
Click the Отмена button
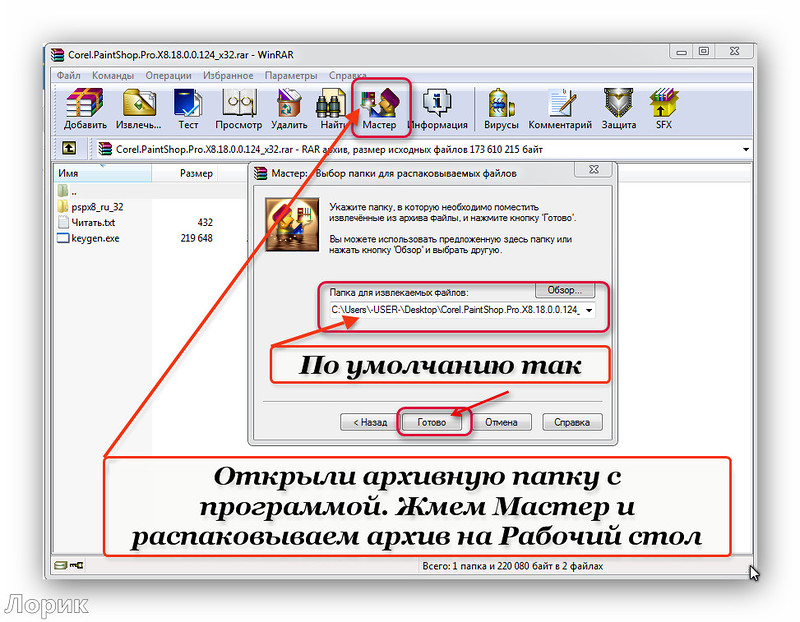[x=501, y=422]
